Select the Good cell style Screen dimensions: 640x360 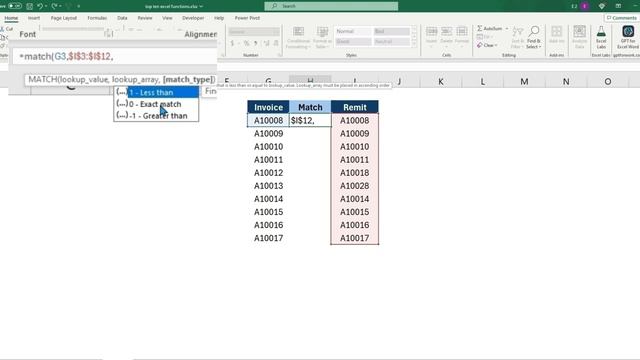[353, 42]
